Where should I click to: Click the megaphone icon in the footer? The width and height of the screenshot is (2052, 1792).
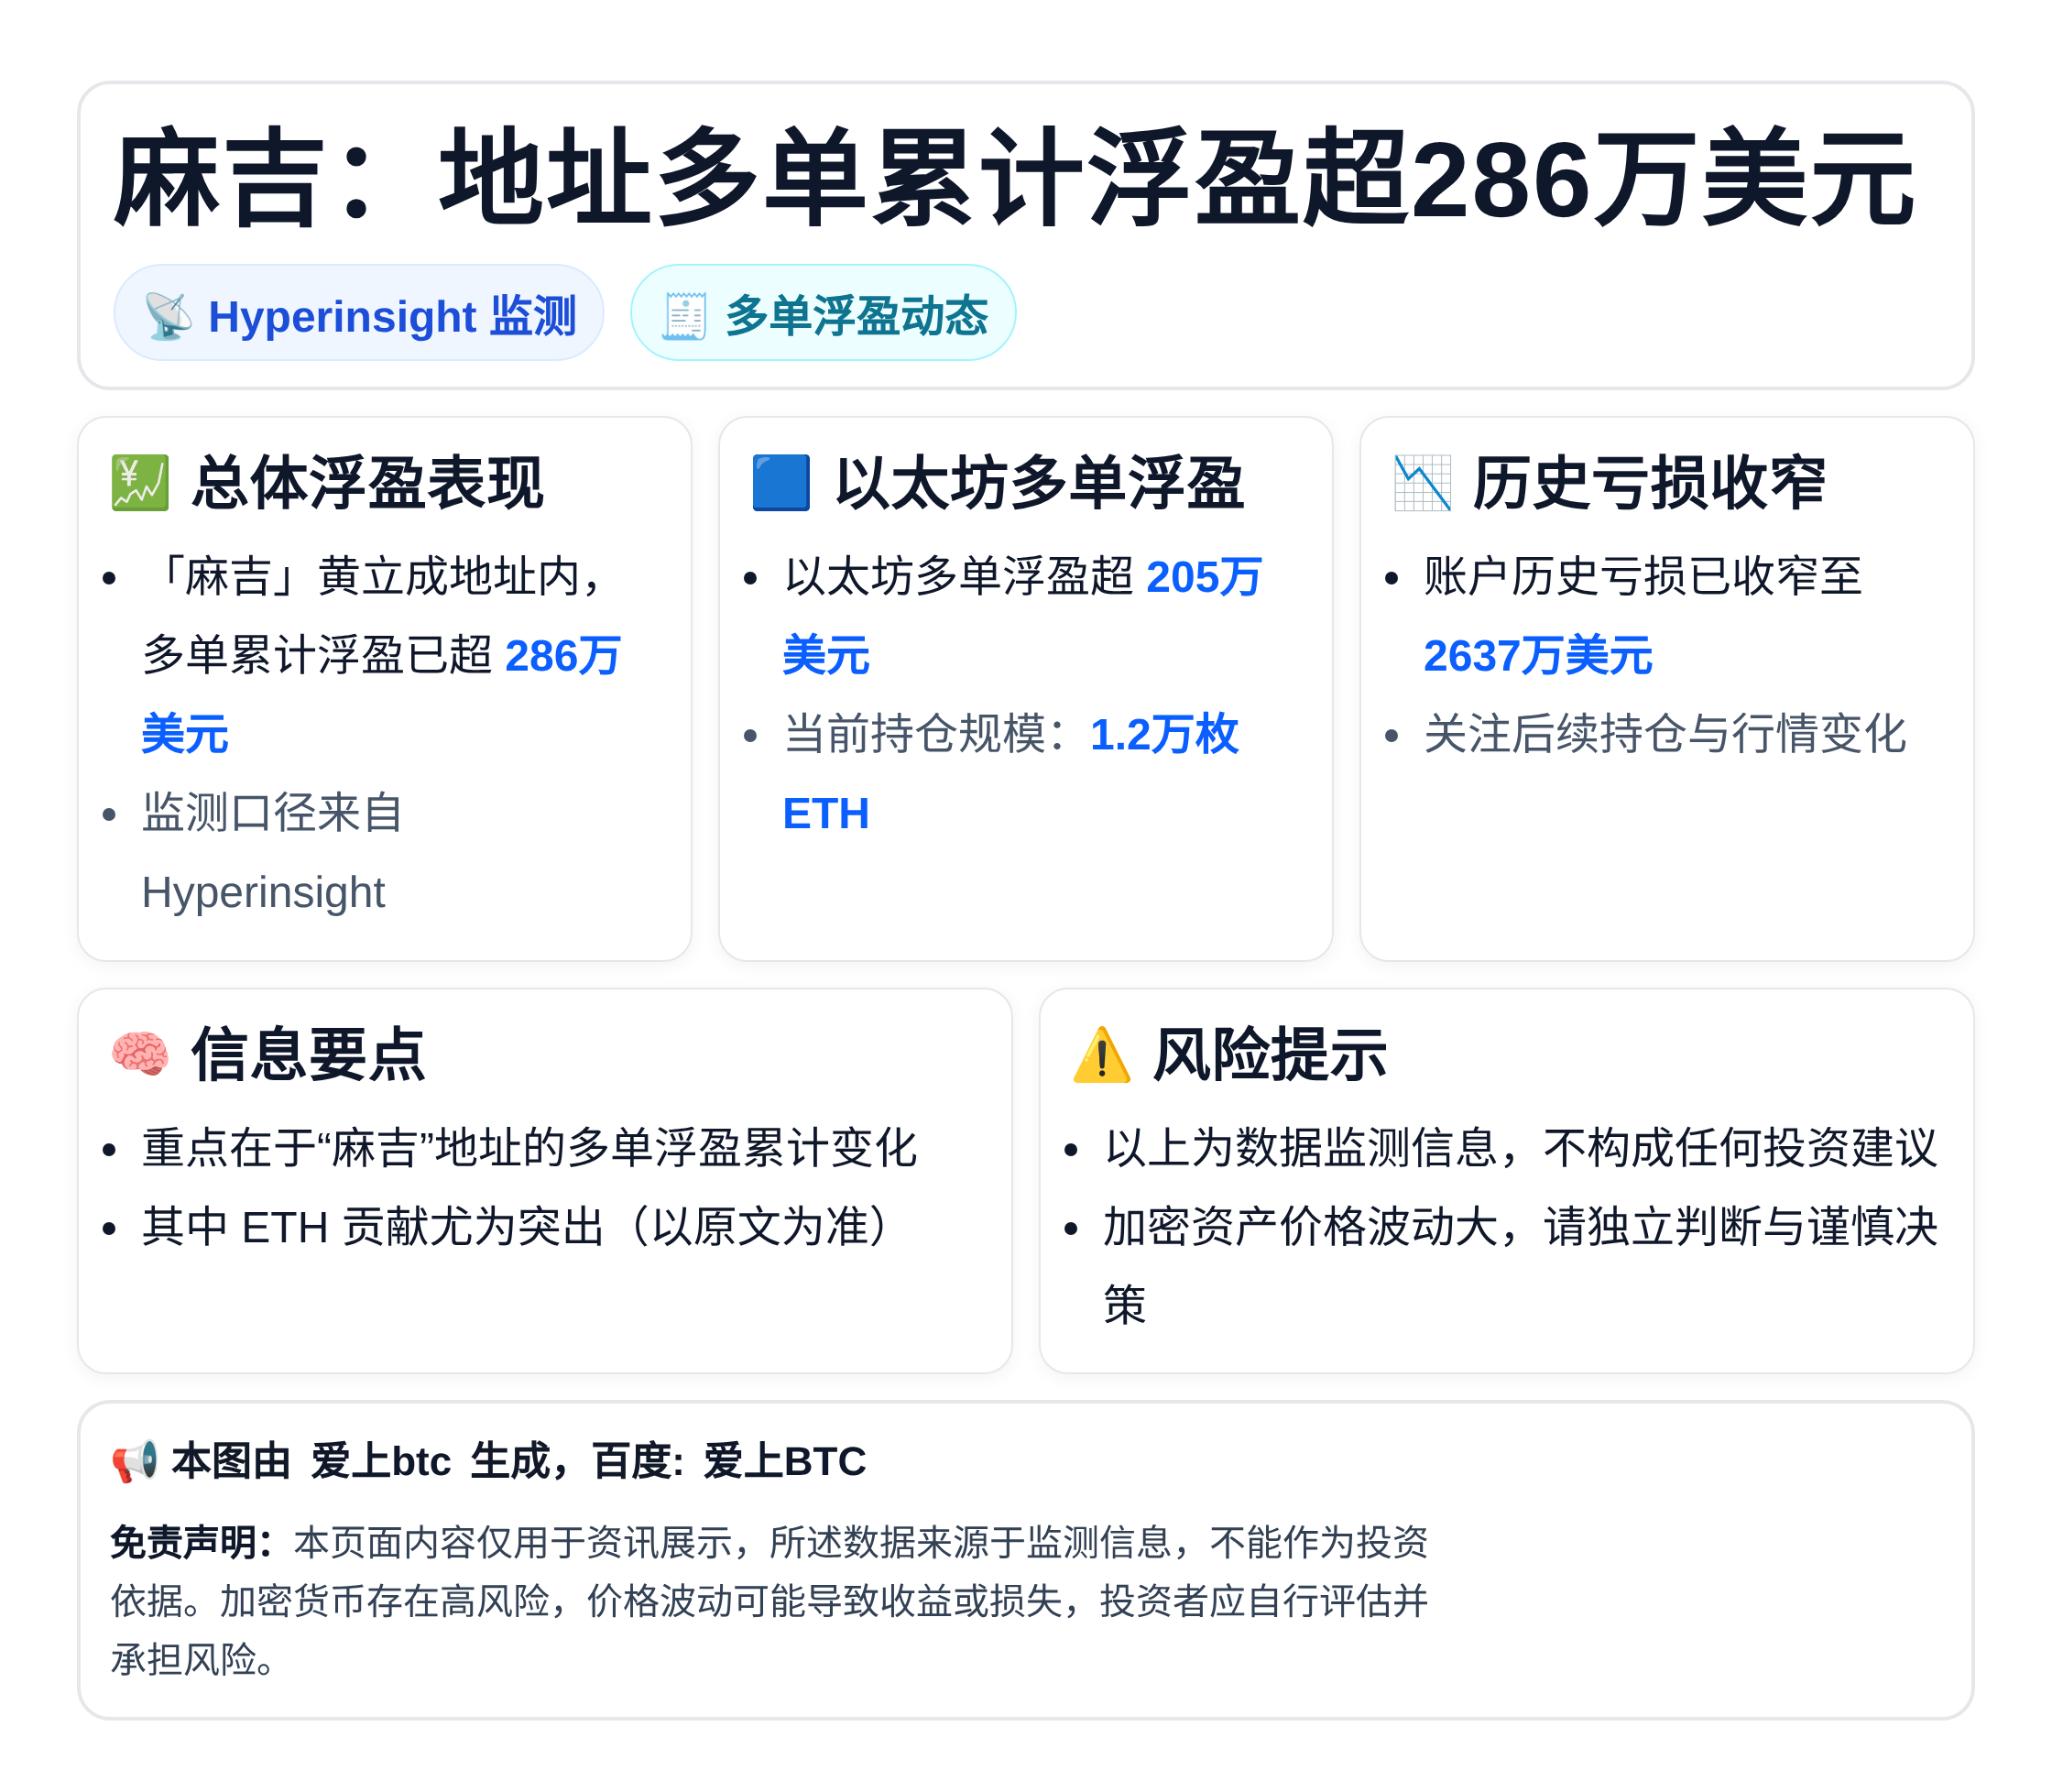pos(134,1462)
